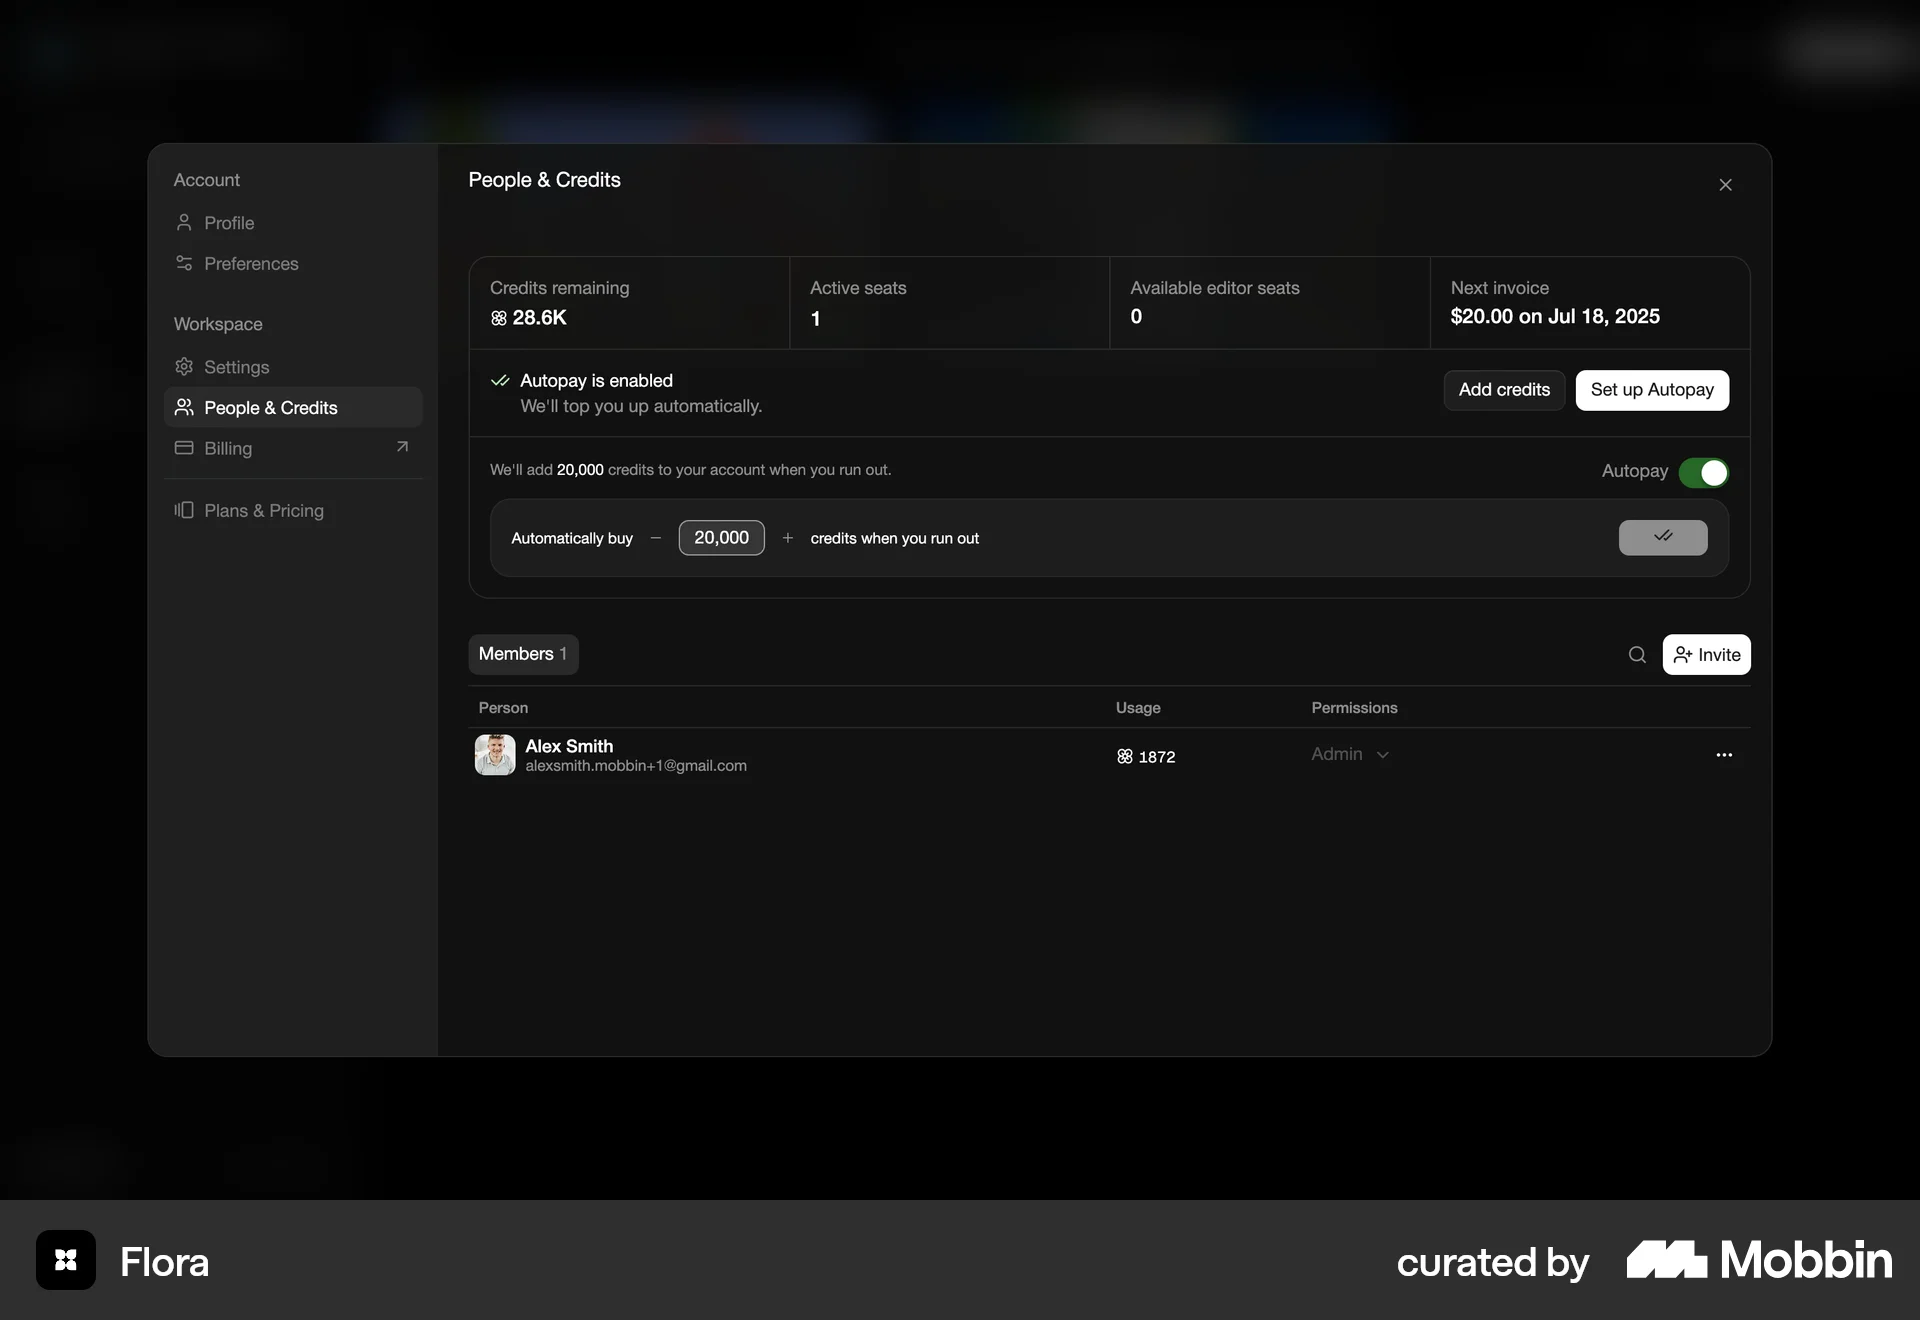
Task: Click the Add credits button
Action: 1503,390
